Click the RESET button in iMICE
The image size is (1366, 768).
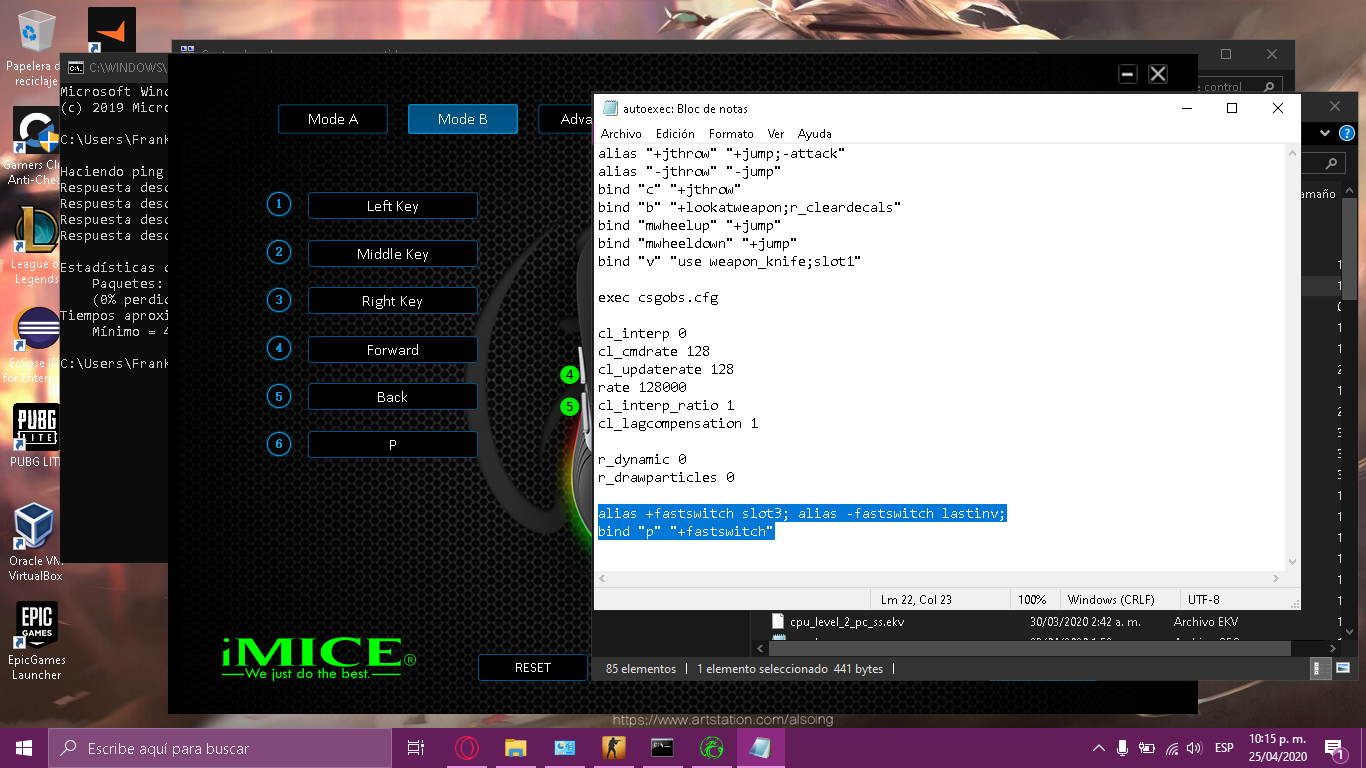click(x=533, y=668)
